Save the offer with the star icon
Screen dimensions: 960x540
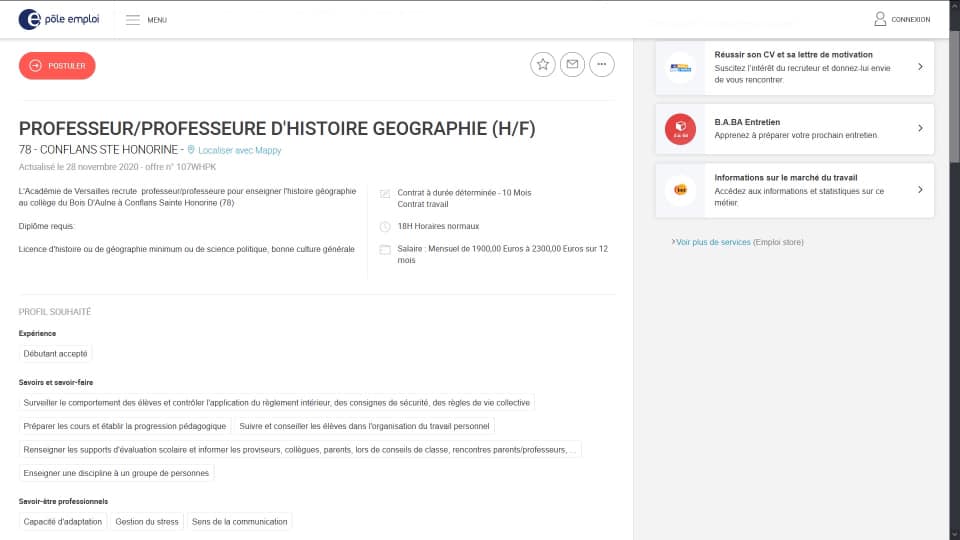coord(543,64)
